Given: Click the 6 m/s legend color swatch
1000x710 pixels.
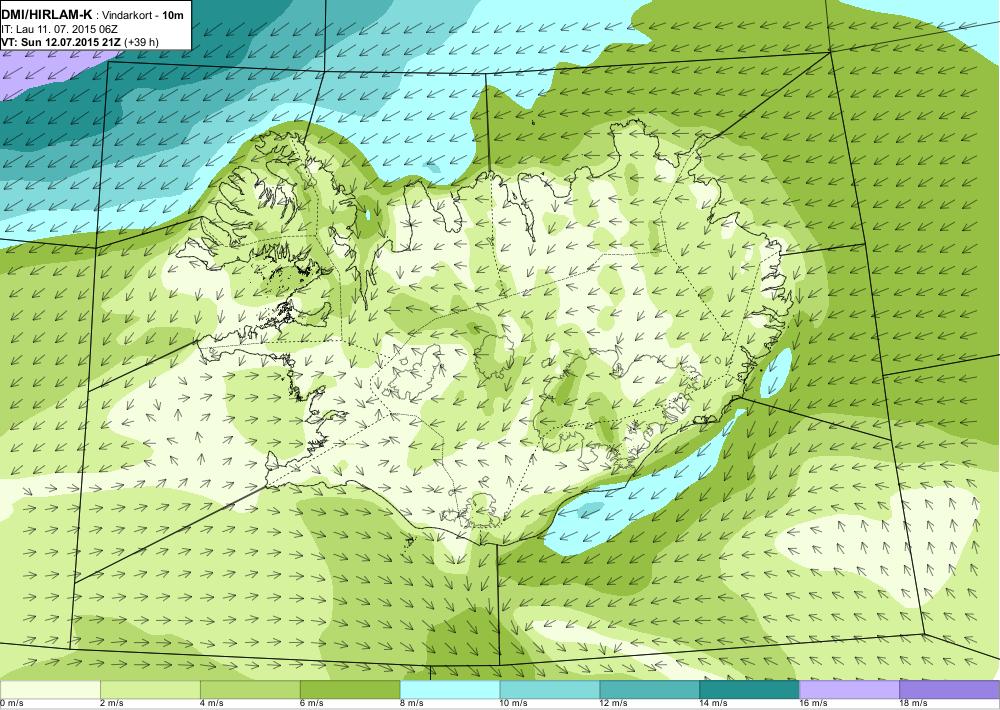Looking at the screenshot, I should point(350,690).
